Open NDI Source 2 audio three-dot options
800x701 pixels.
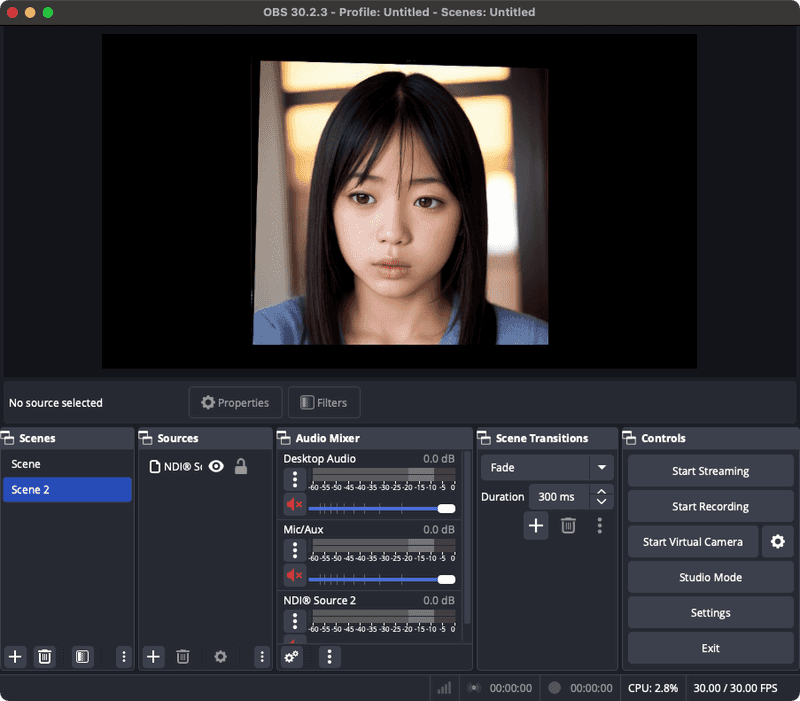tap(295, 621)
